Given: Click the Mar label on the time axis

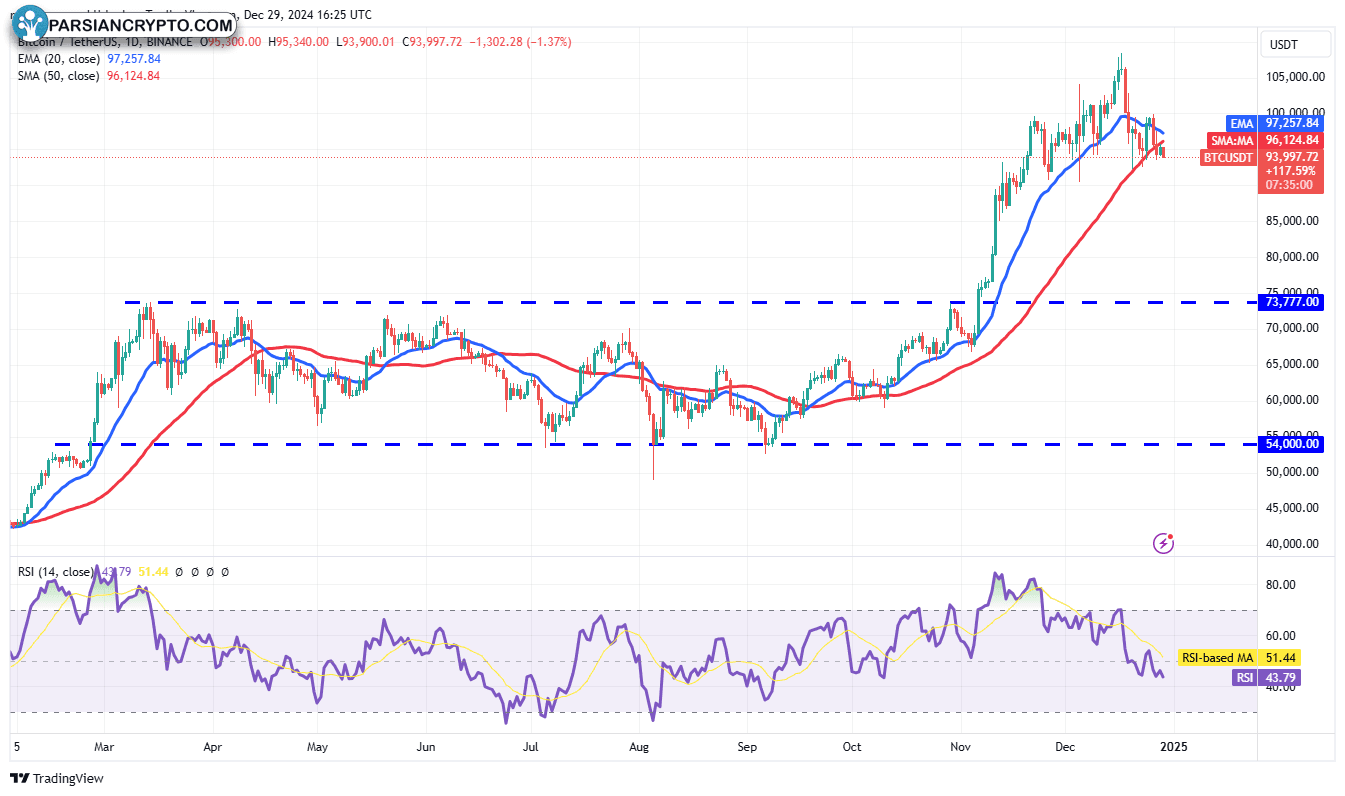Looking at the screenshot, I should [105, 747].
